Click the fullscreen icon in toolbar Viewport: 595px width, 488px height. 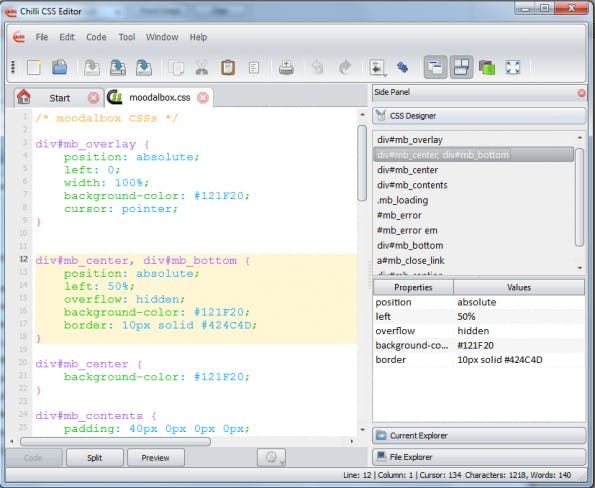[513, 68]
